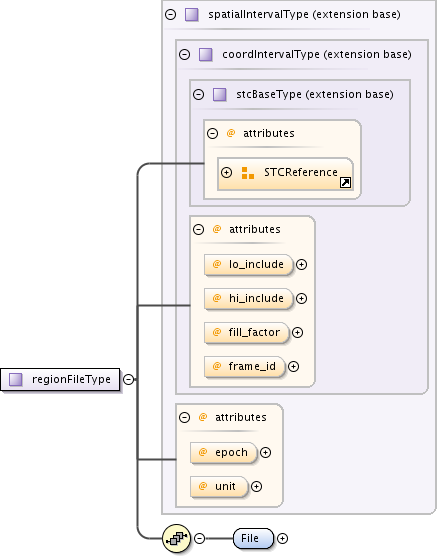Expand the fill_factor attribute
The width and height of the screenshot is (438, 558).
[x=297, y=332]
